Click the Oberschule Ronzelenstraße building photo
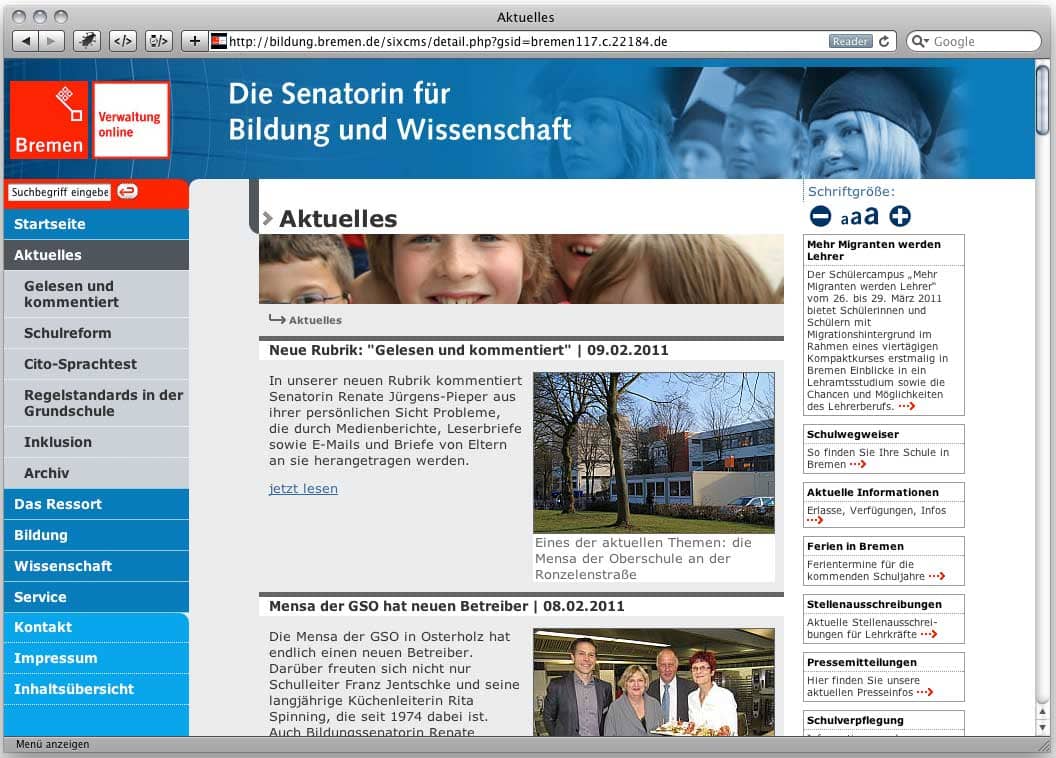This screenshot has width=1056, height=758. [x=653, y=452]
